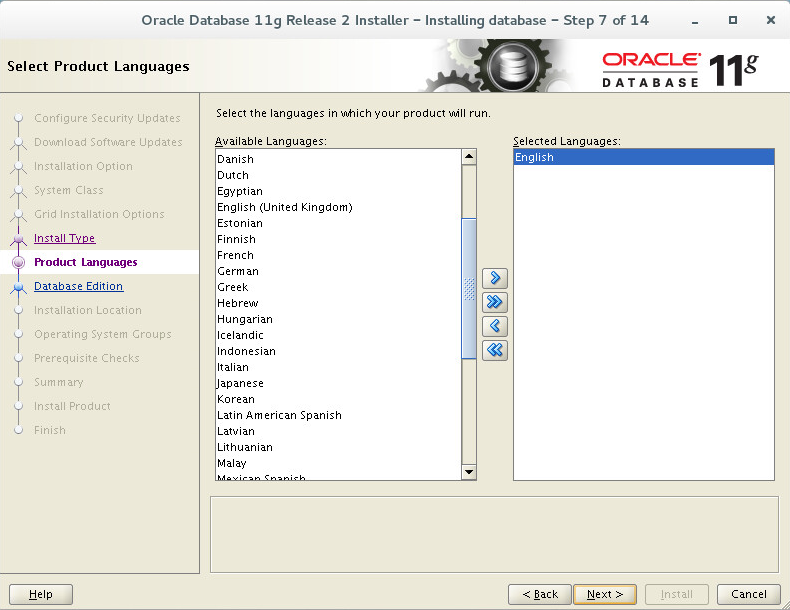
Task: Select Korean in Available Languages
Action: 338,399
